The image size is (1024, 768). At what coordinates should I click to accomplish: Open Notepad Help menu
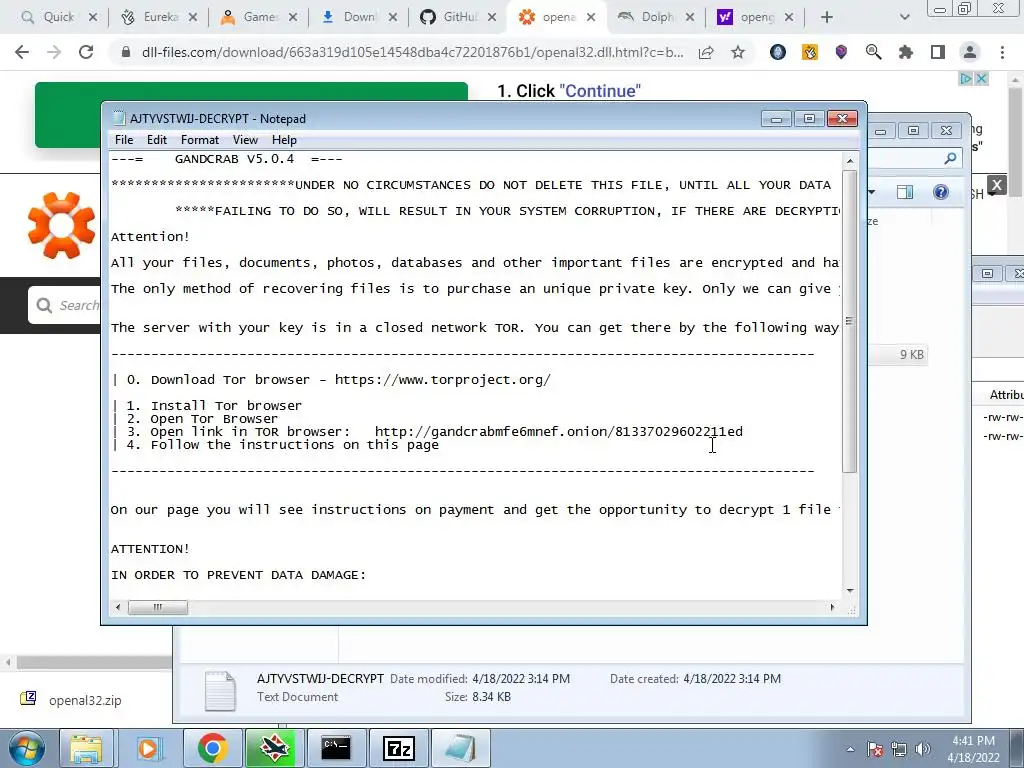pos(284,140)
